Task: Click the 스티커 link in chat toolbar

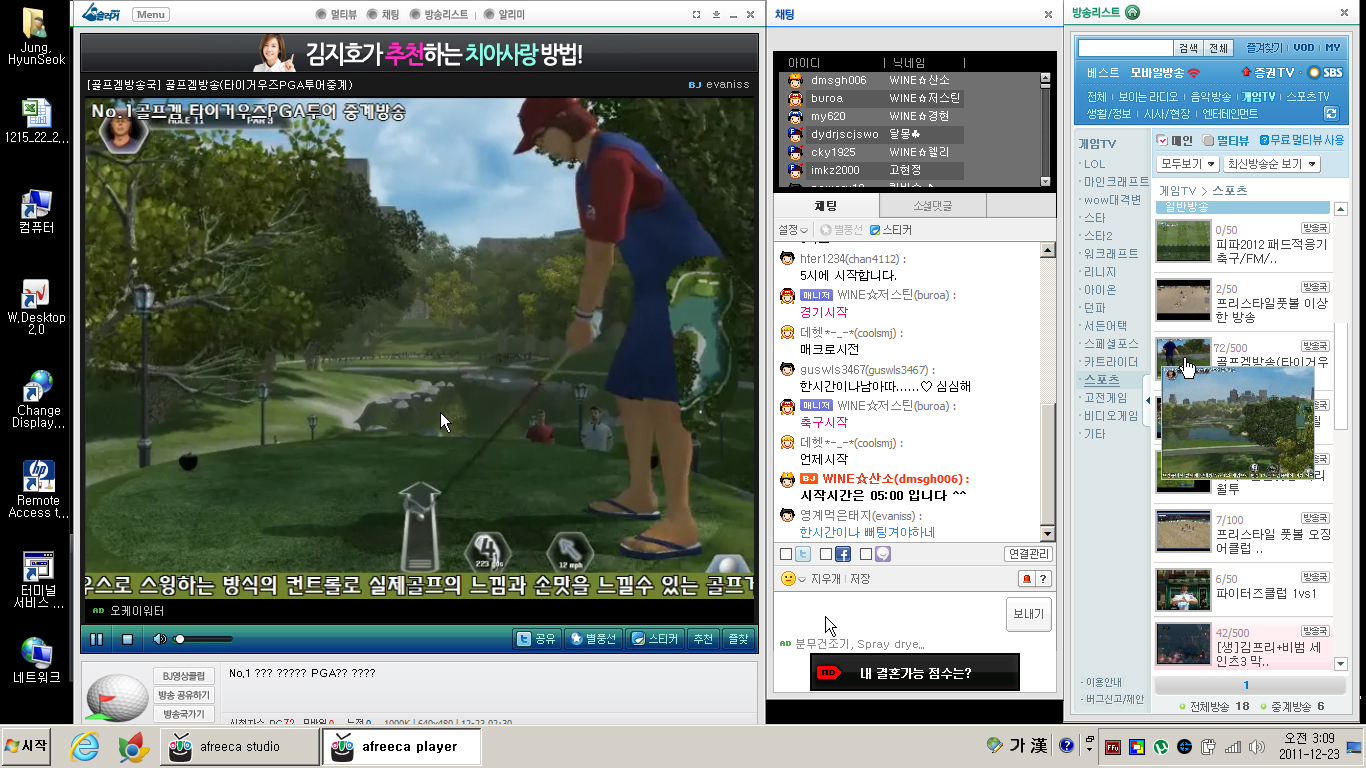Action: [890, 230]
